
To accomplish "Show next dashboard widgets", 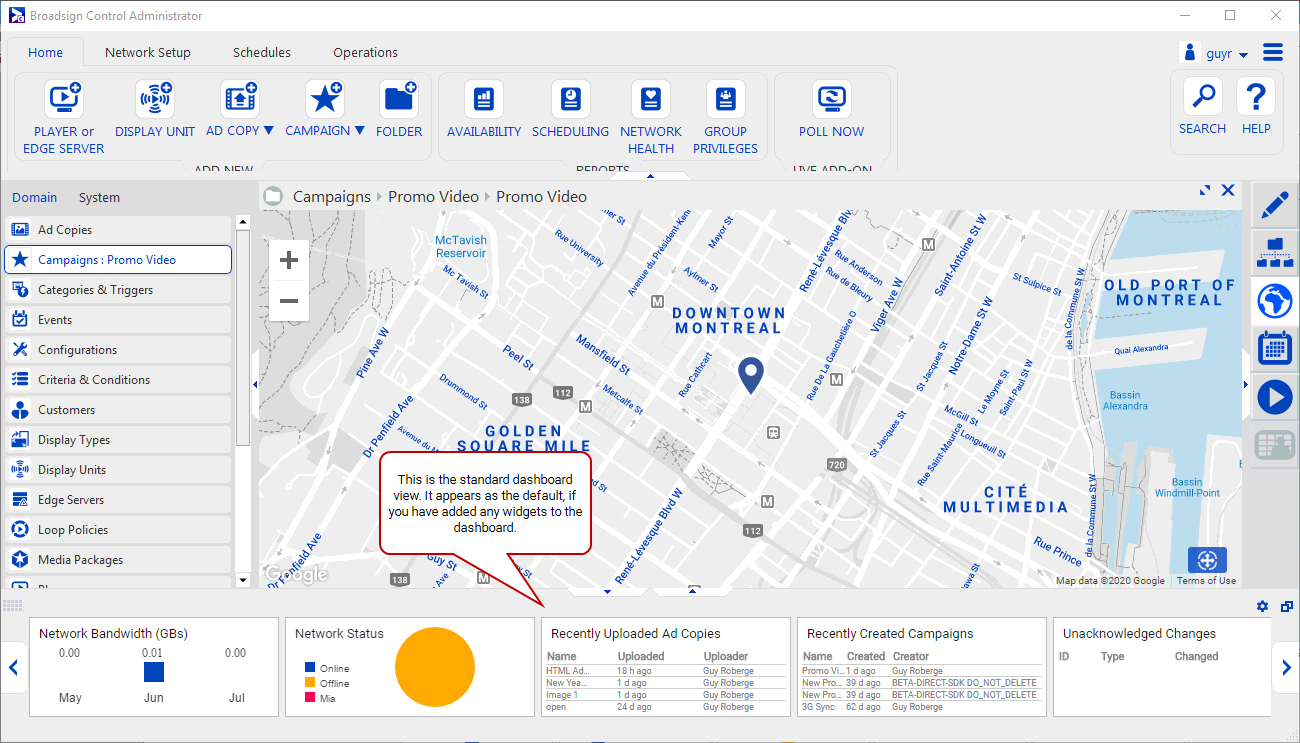I will pos(1286,668).
